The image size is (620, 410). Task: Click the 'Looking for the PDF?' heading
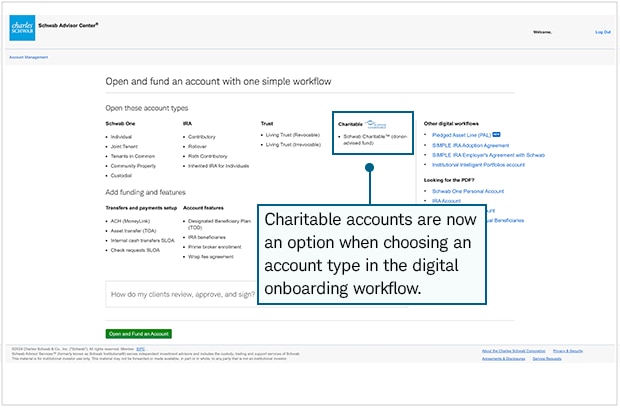[449, 180]
